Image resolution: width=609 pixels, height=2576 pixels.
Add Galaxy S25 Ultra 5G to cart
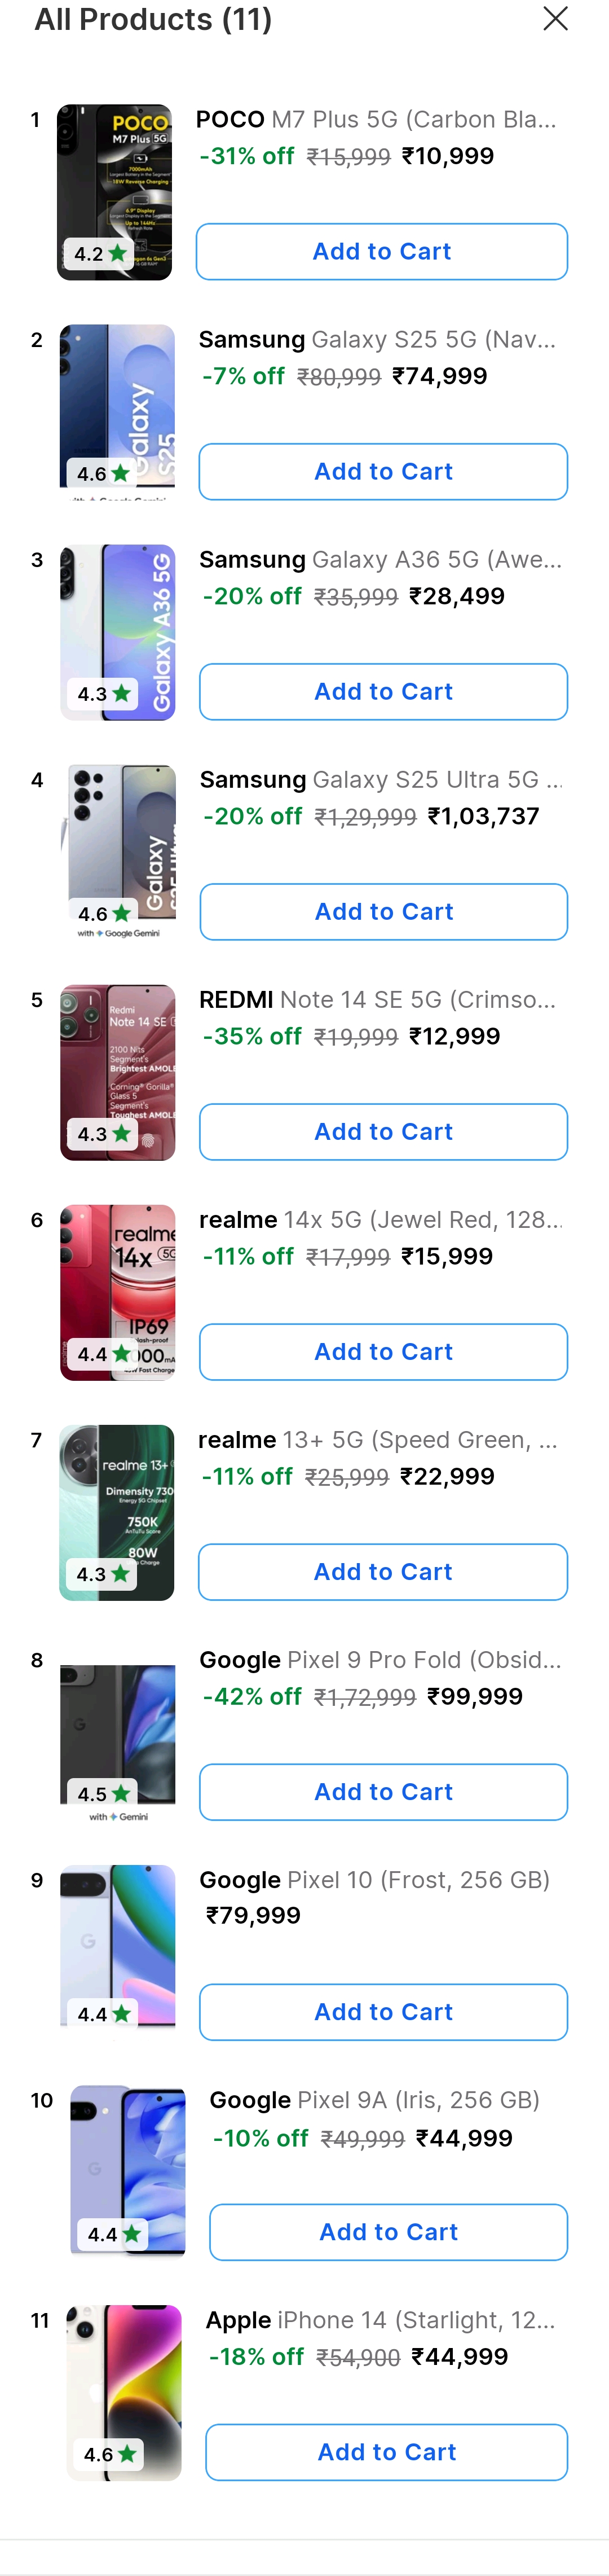(383, 912)
